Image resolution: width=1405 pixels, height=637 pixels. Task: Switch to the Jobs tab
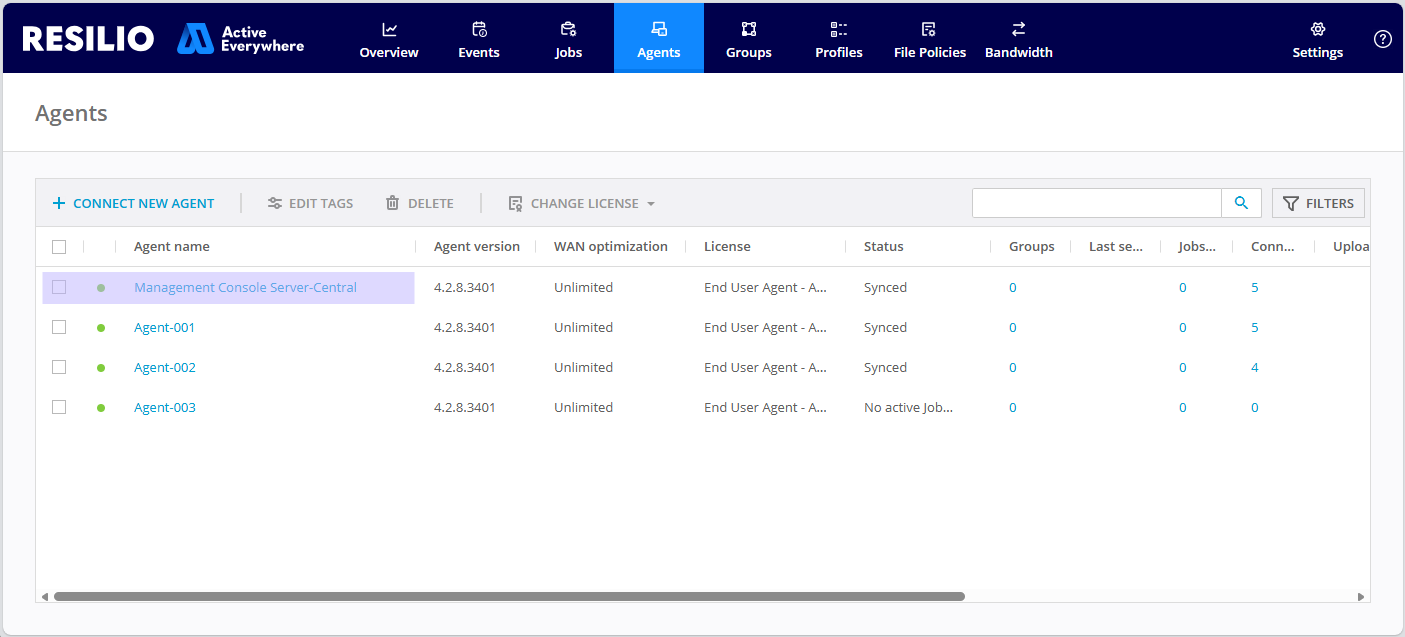tap(569, 39)
